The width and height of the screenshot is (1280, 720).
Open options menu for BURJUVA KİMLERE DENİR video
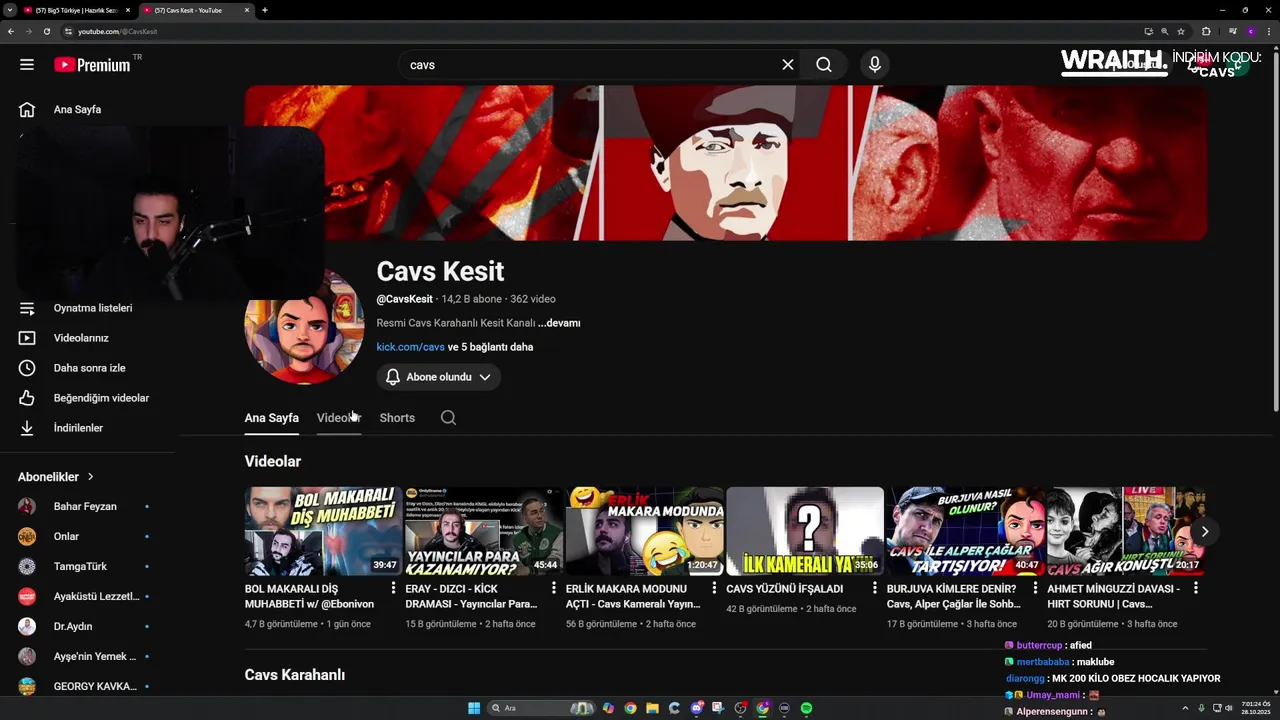[1035, 588]
